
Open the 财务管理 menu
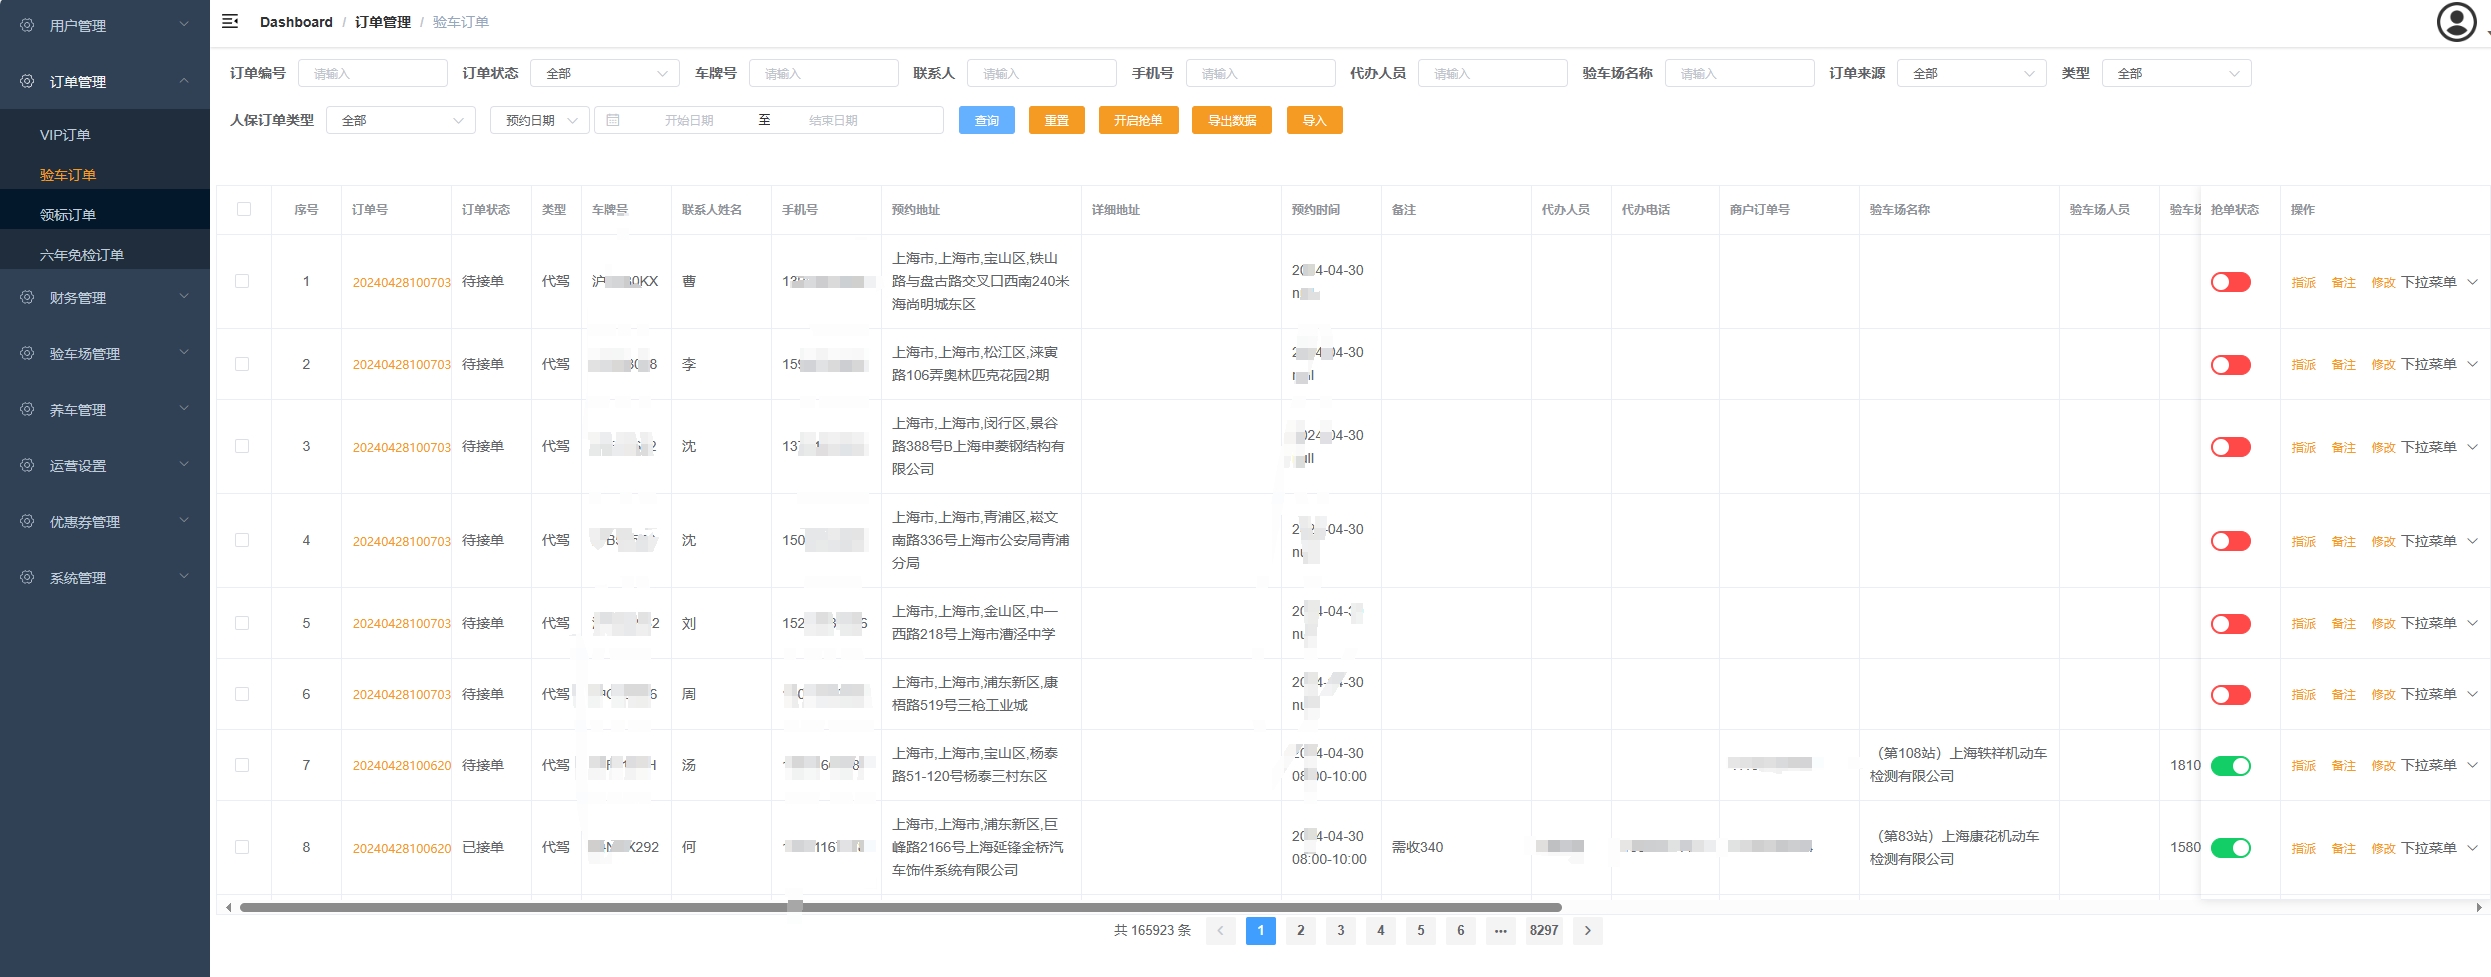point(105,297)
